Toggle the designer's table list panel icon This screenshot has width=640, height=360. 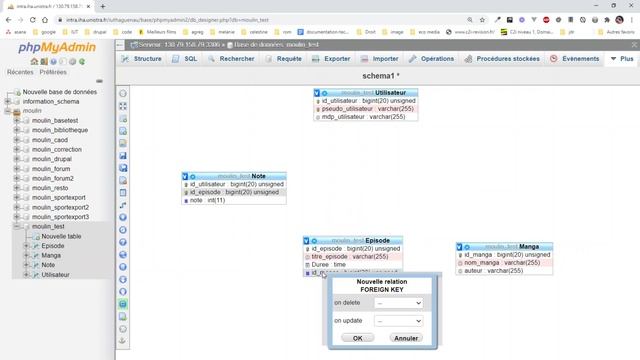point(123,93)
